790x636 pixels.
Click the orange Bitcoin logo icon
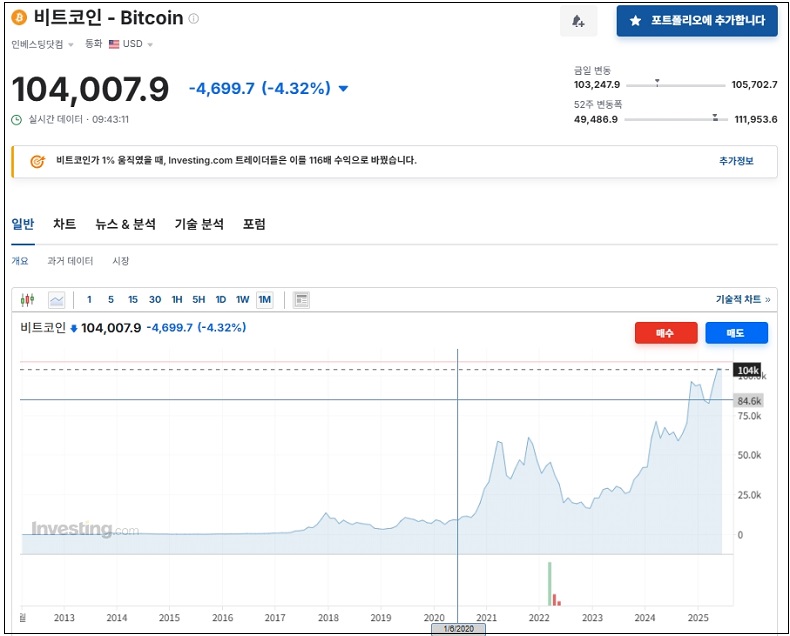pyautogui.click(x=19, y=18)
